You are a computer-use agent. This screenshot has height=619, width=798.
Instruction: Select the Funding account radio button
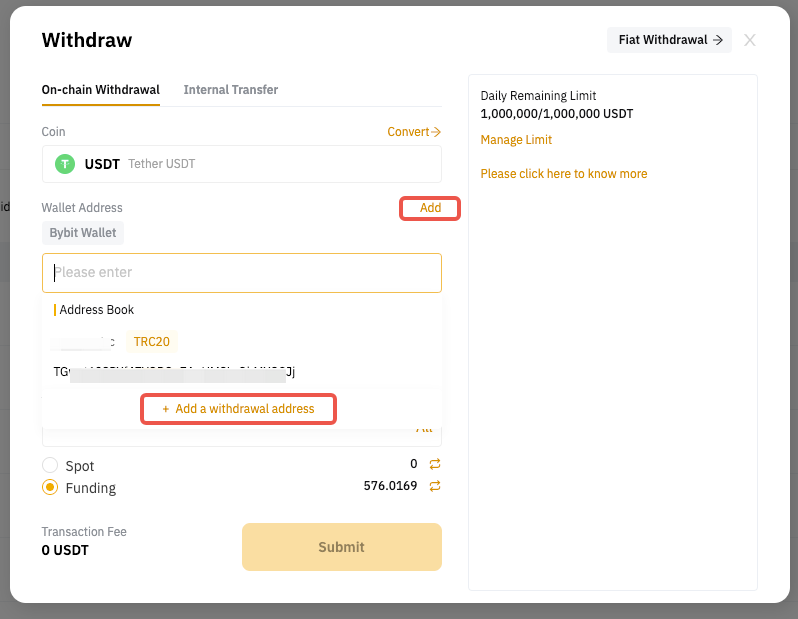pyautogui.click(x=50, y=488)
